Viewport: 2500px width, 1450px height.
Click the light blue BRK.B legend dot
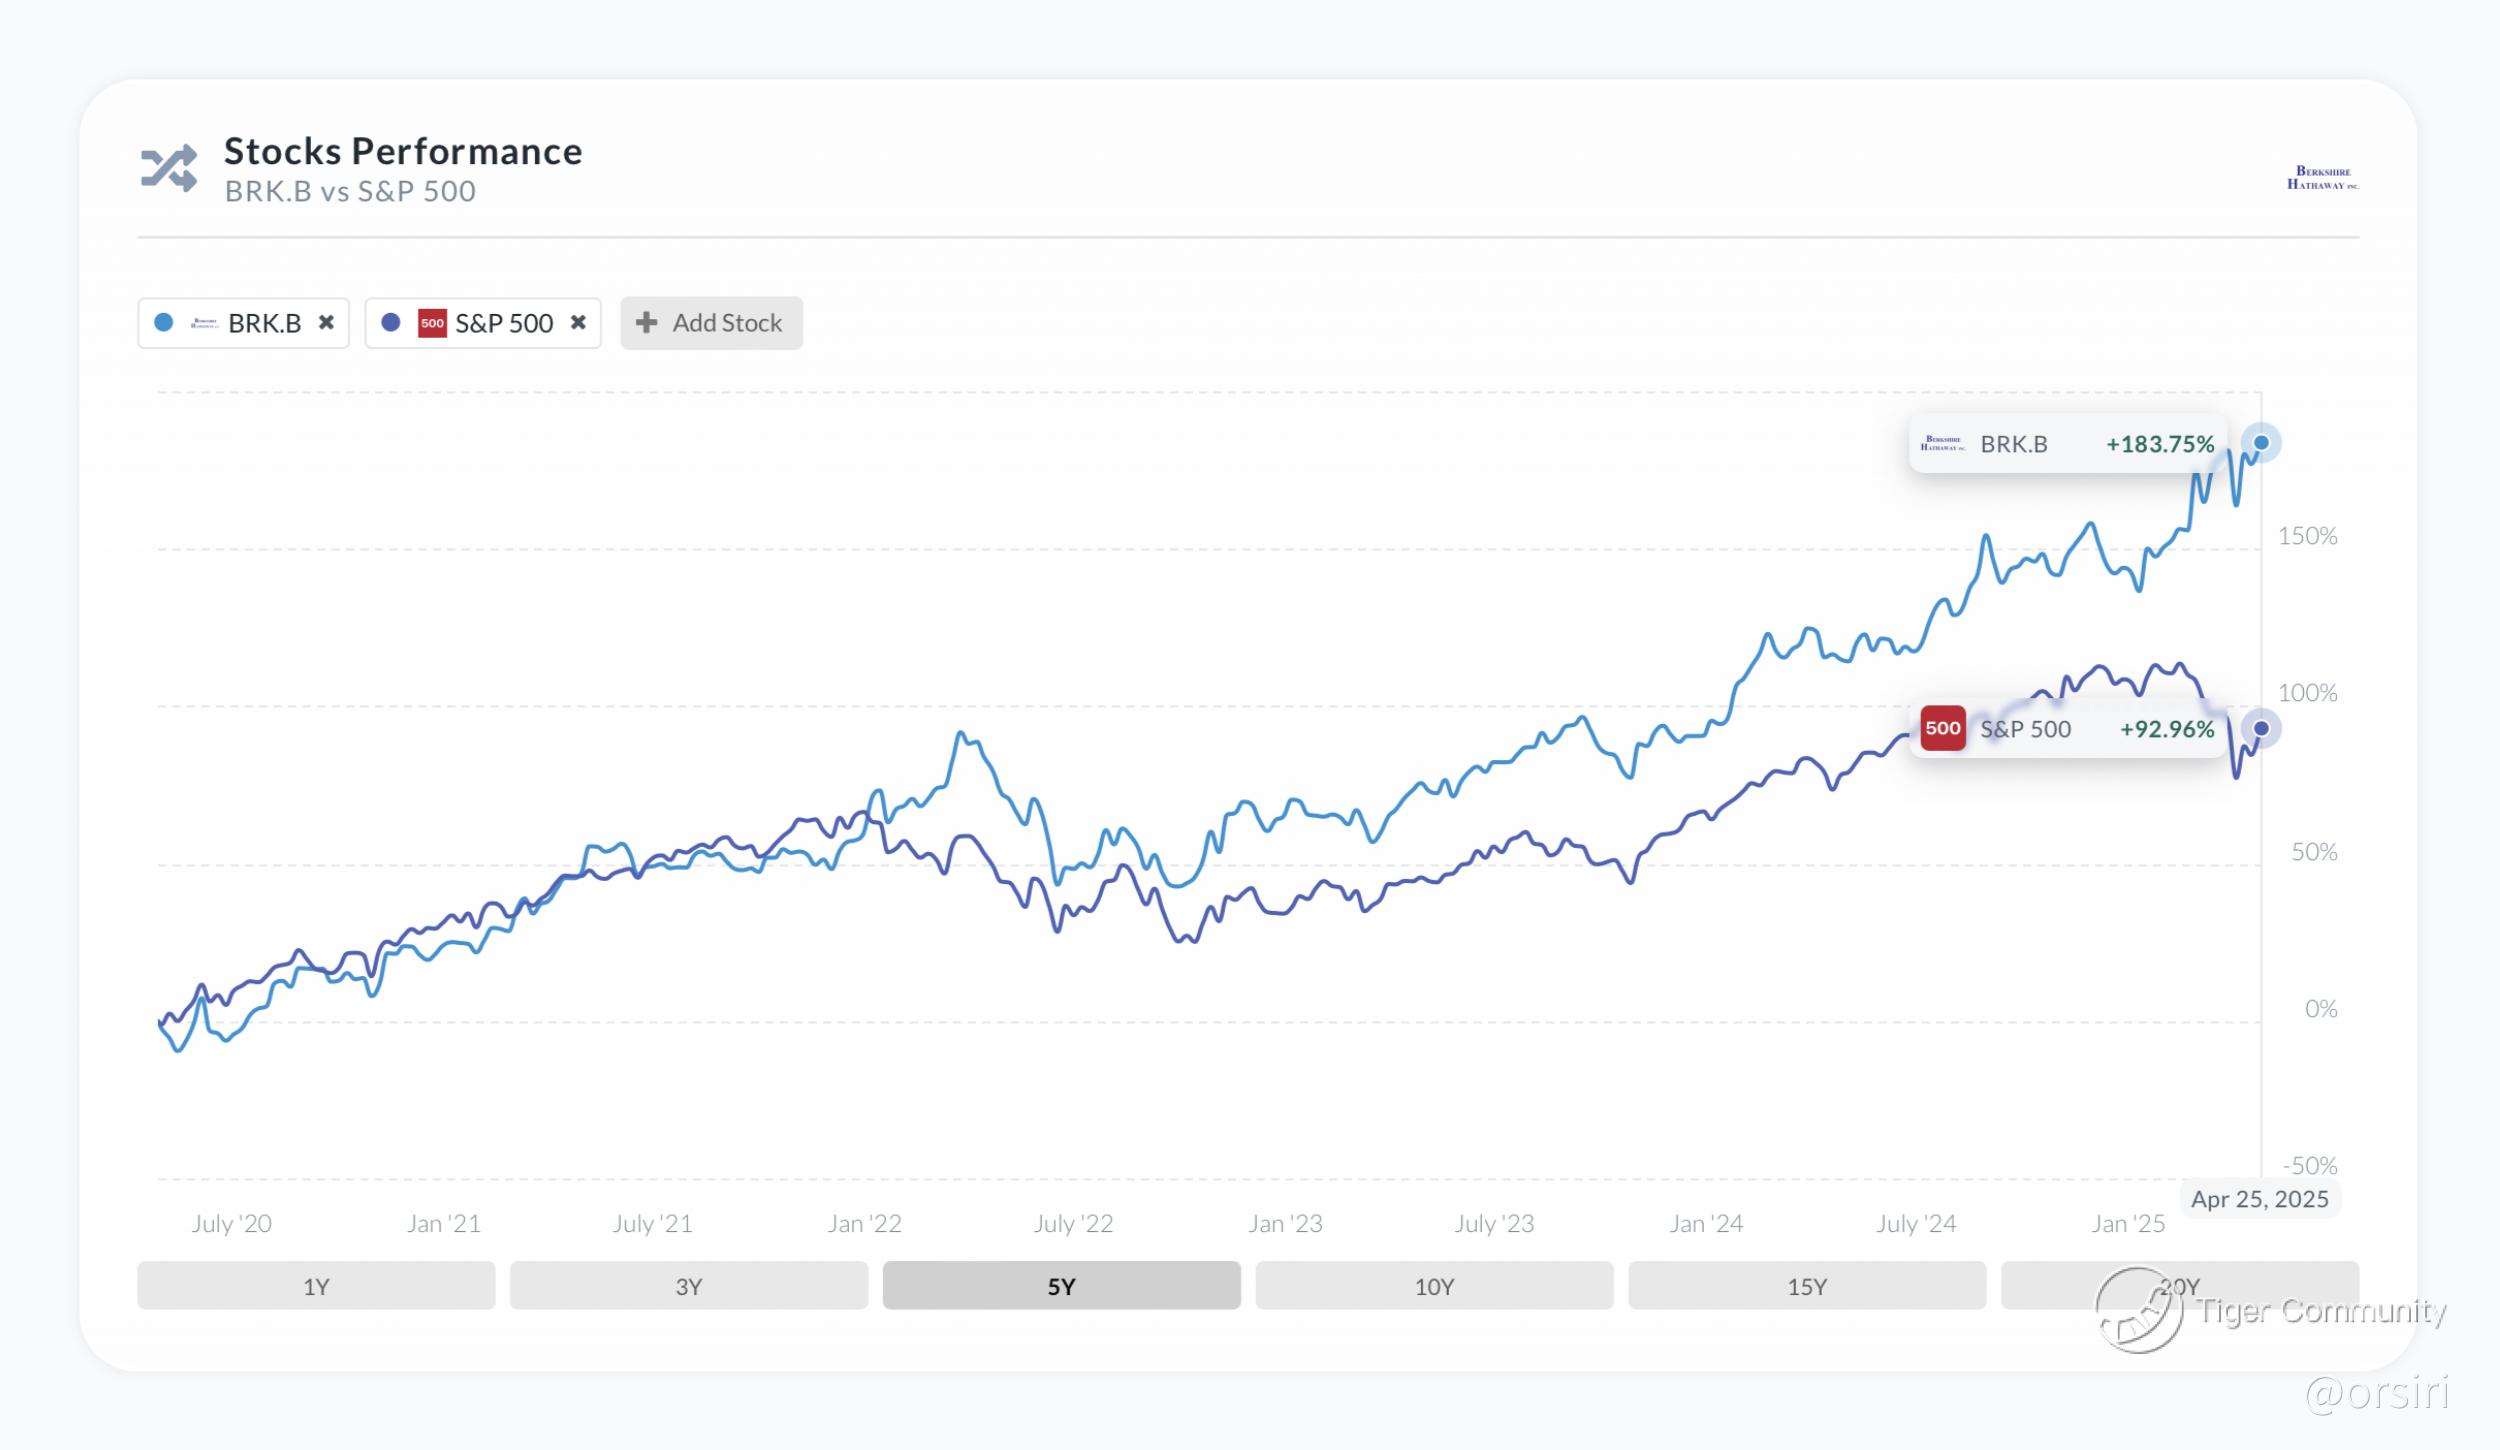164,322
